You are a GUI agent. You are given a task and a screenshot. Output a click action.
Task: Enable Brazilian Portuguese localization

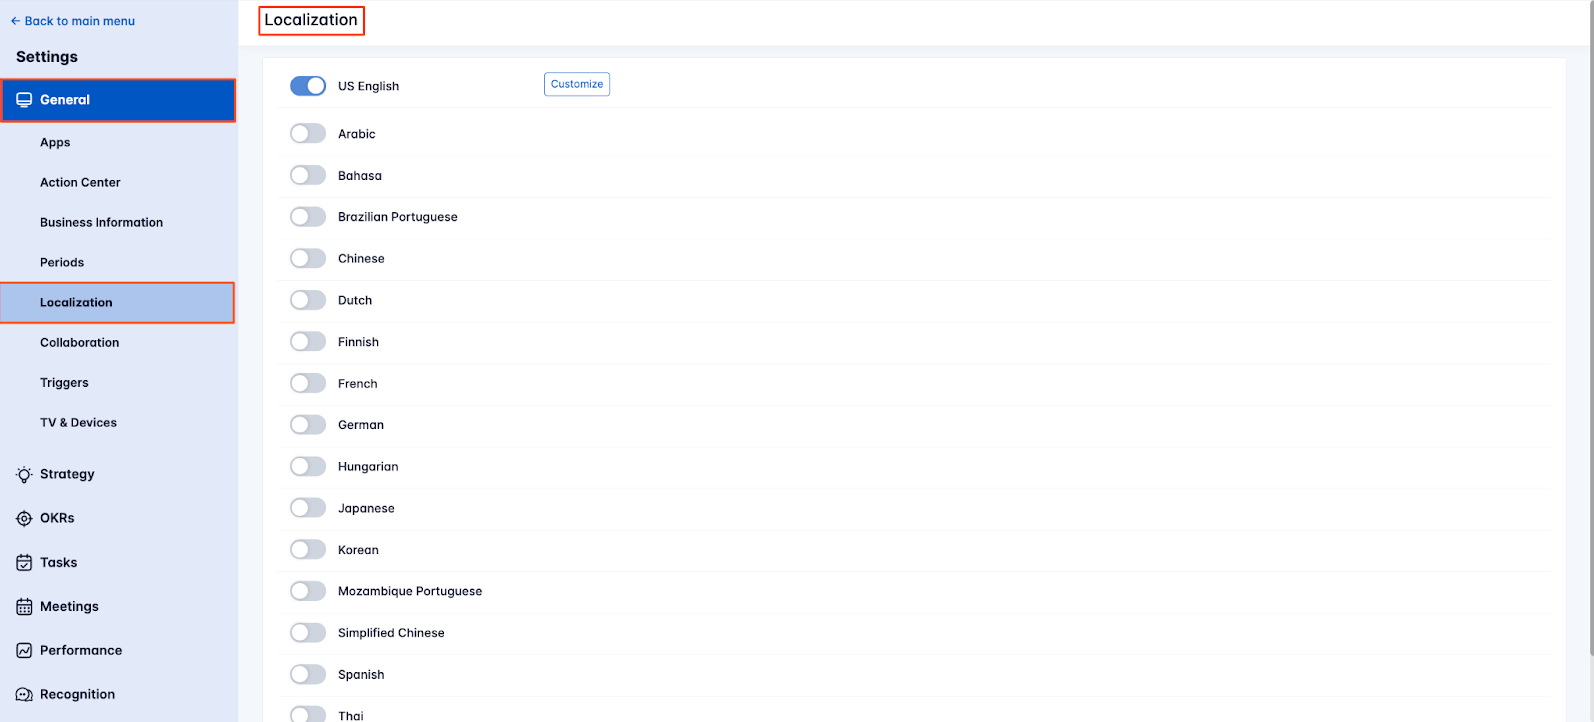[x=308, y=217]
